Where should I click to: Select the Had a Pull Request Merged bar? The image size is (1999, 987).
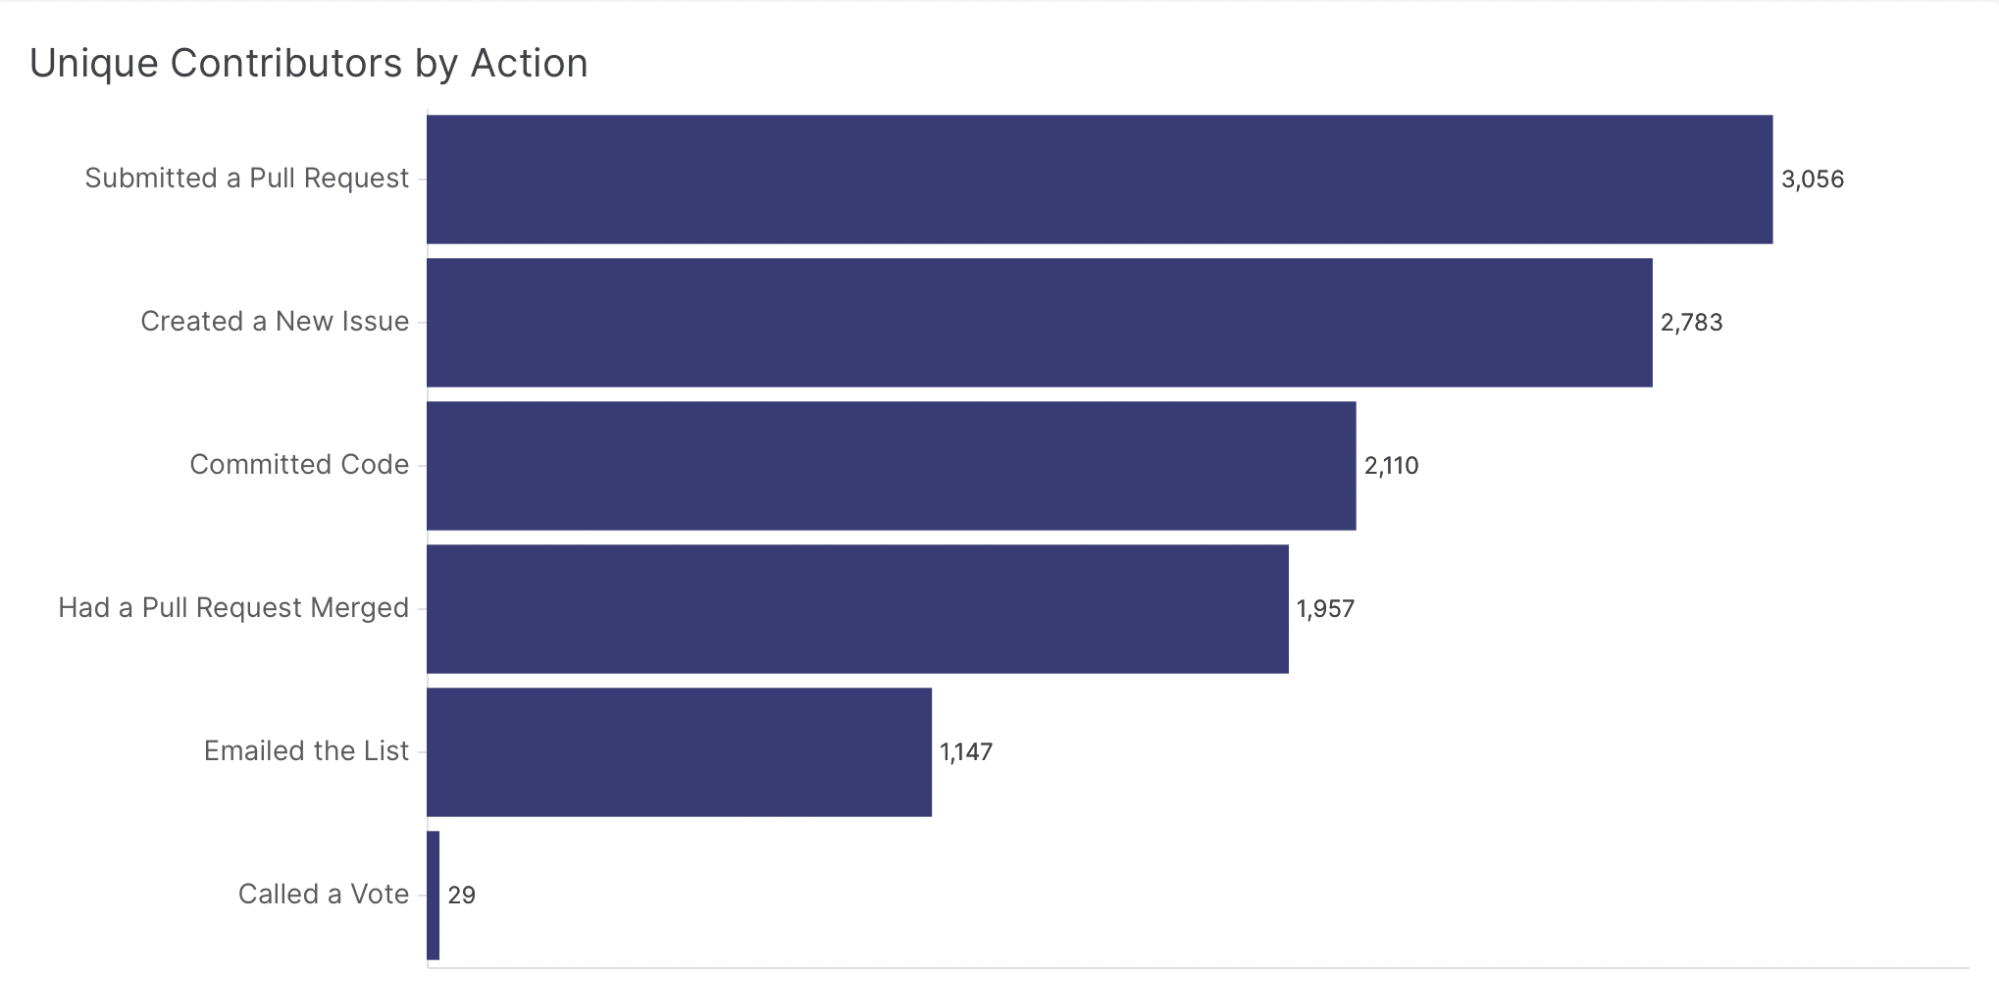[857, 608]
